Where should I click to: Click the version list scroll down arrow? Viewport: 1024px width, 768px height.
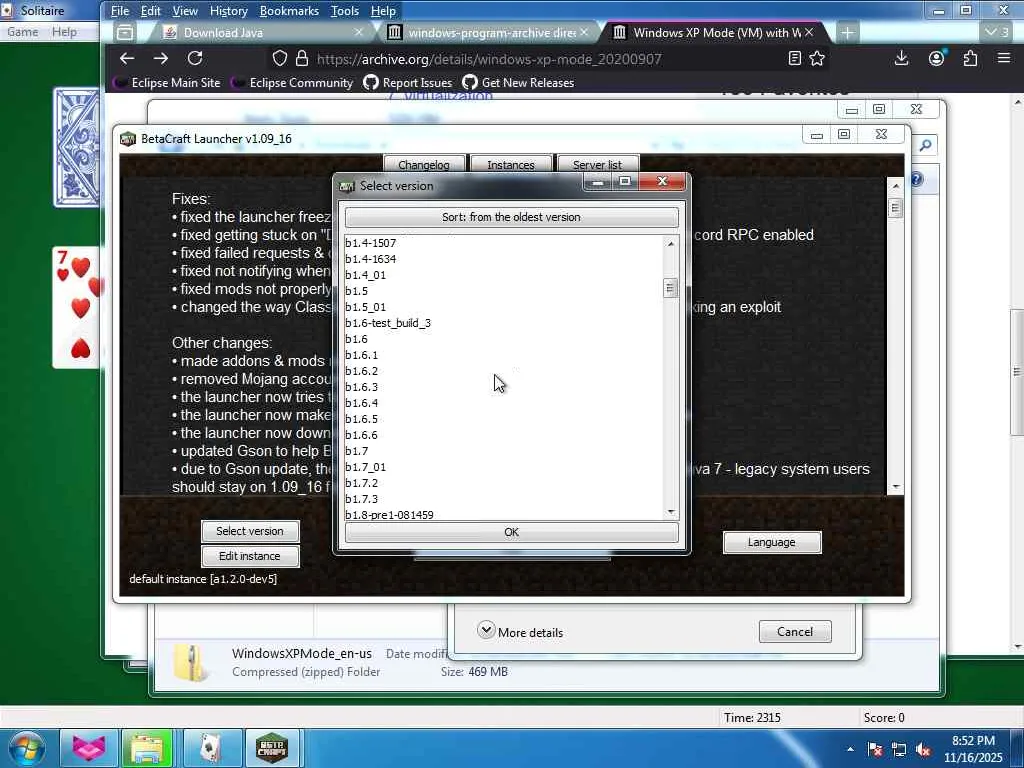[x=671, y=513]
